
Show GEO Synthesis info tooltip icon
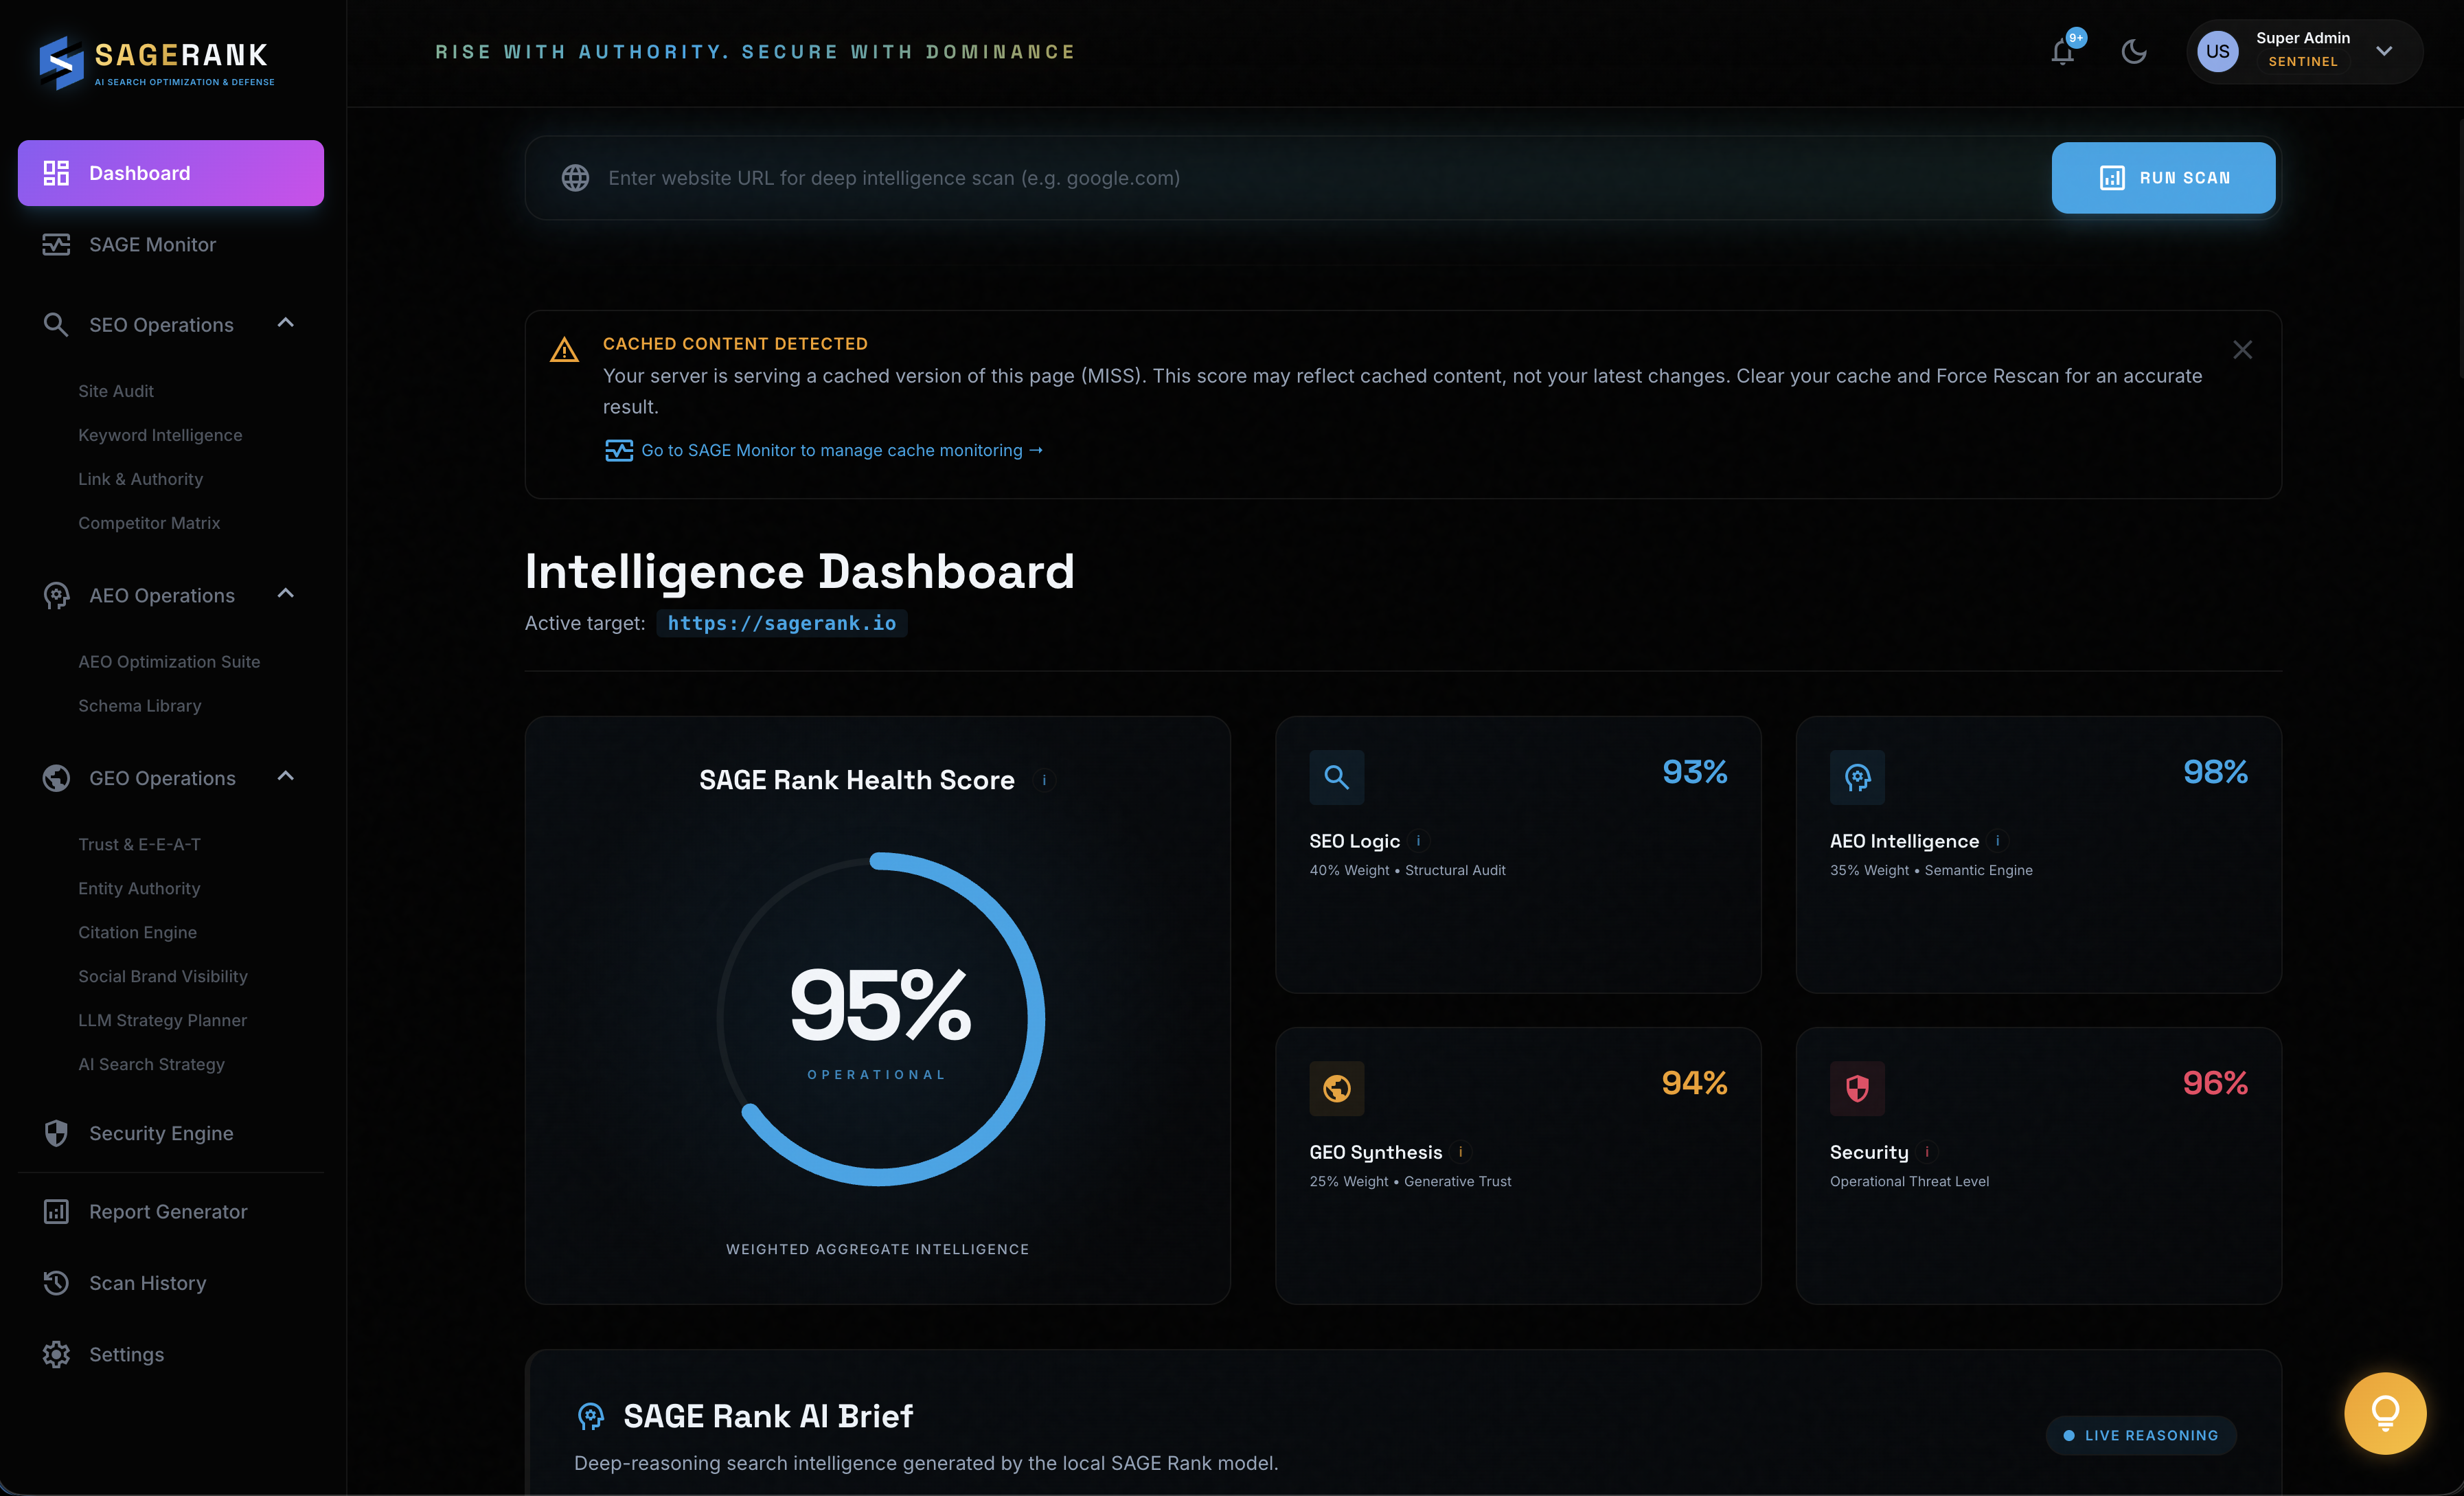[x=1460, y=1152]
